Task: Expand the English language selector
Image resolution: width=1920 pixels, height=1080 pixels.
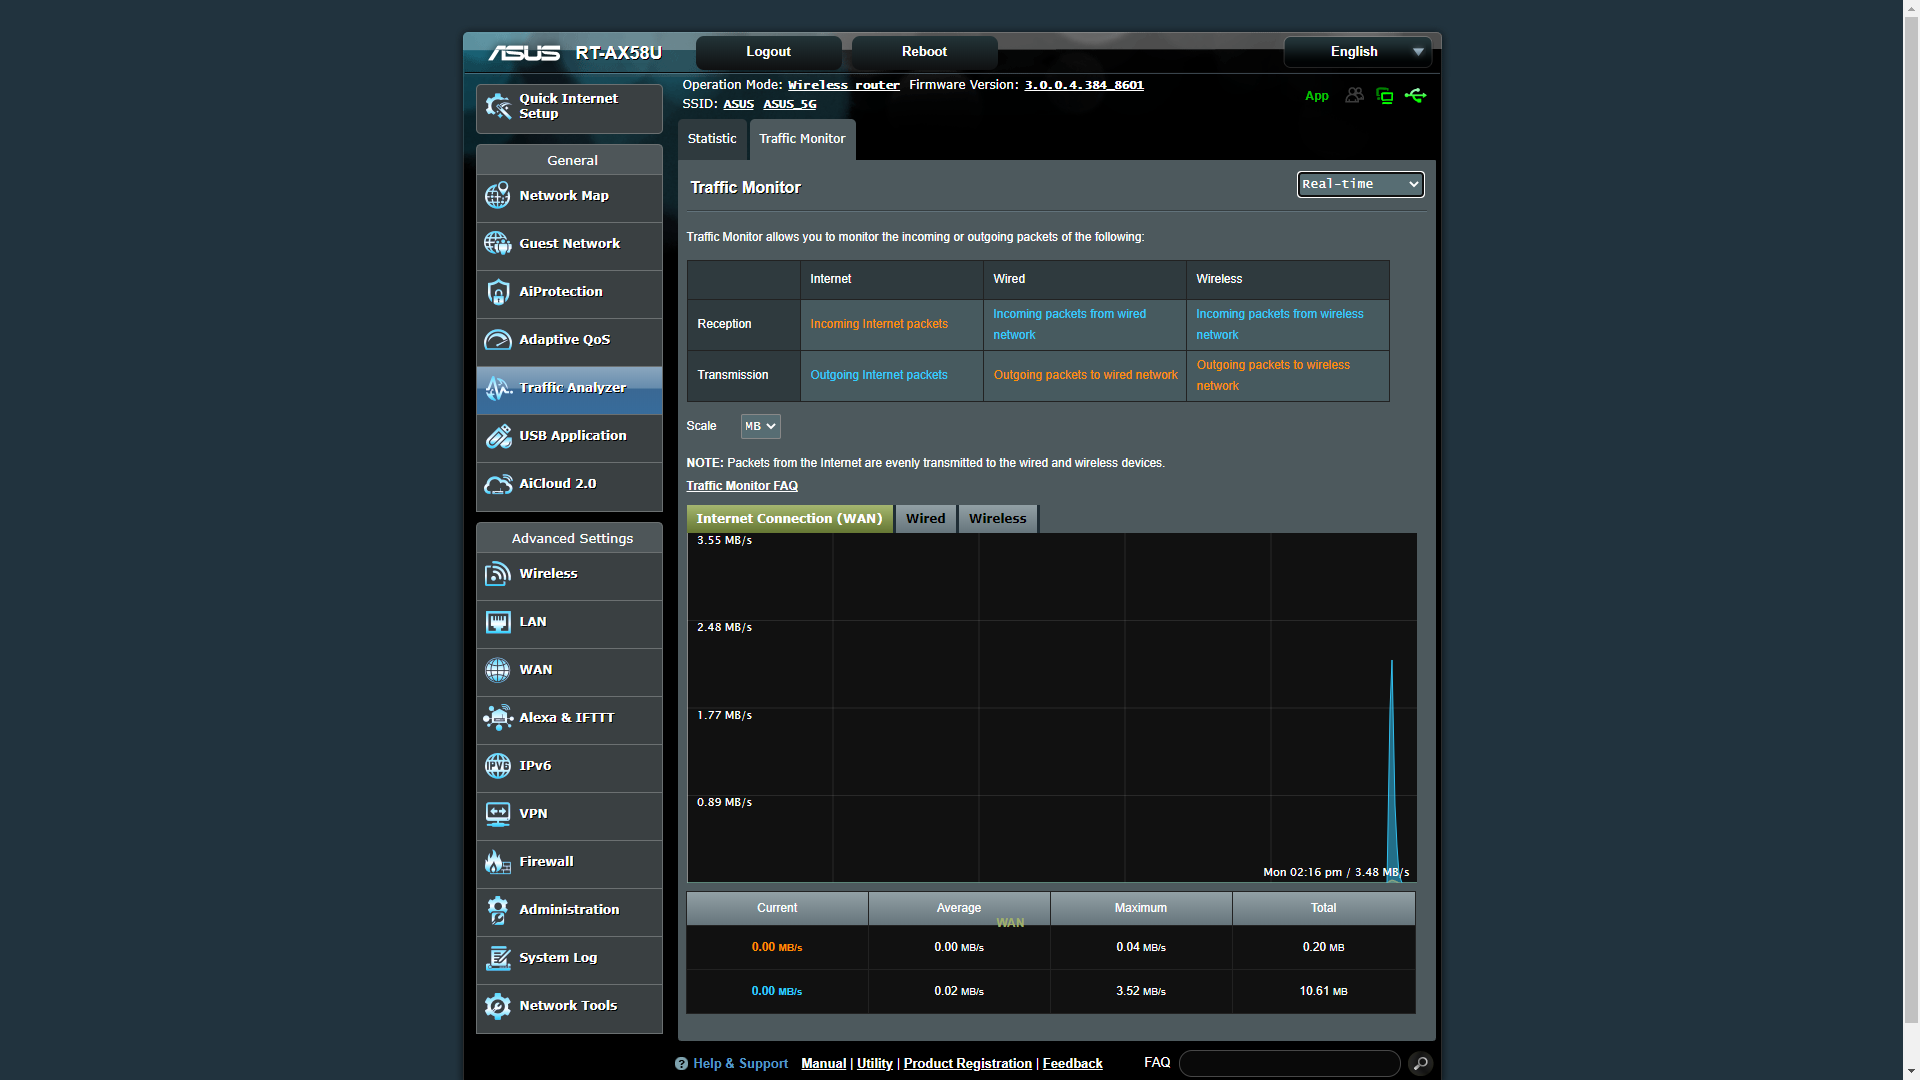Action: [x=1358, y=52]
